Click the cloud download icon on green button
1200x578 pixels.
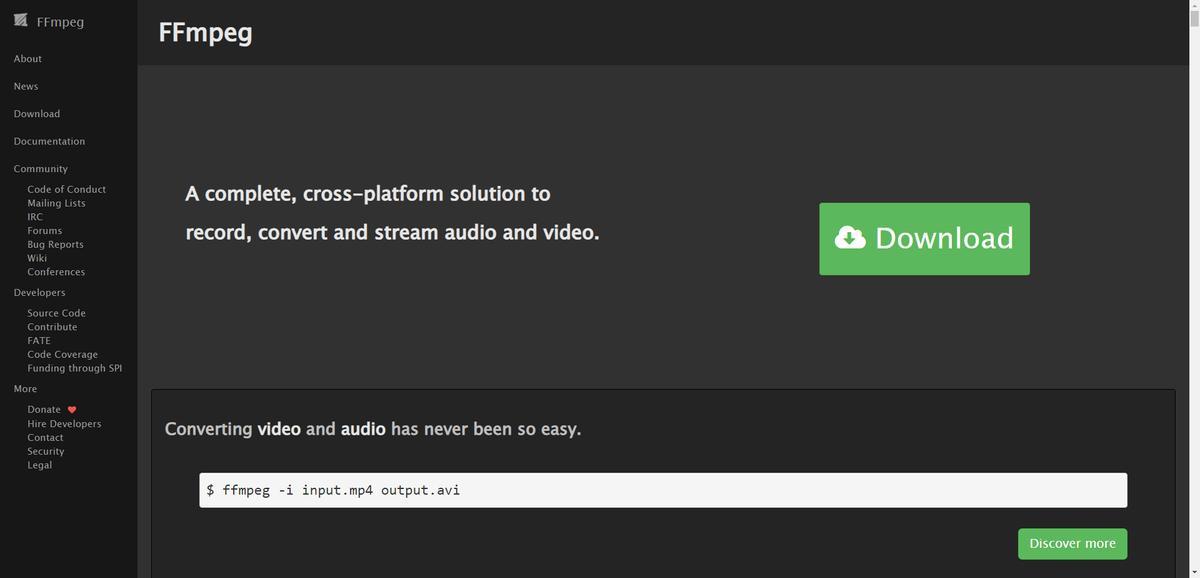coord(850,238)
